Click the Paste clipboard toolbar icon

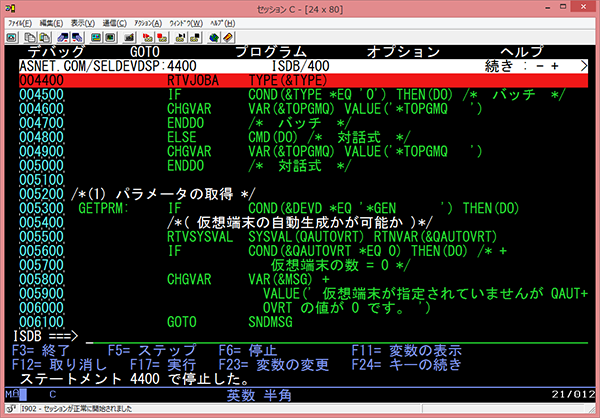tap(44, 35)
